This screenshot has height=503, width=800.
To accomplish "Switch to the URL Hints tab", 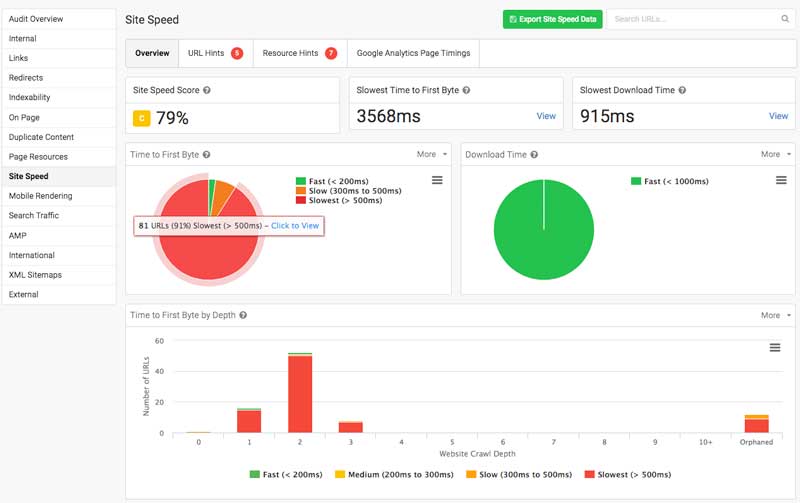I will 214,53.
